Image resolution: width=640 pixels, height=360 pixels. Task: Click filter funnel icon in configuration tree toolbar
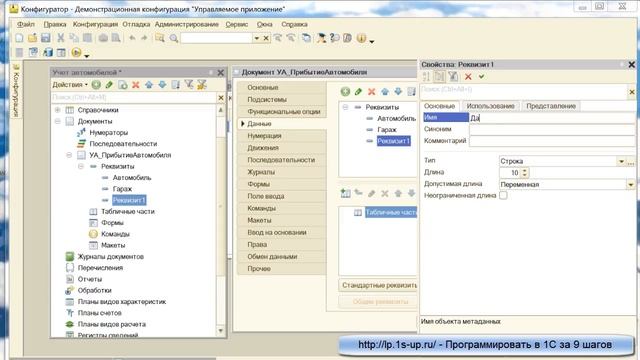click(189, 84)
